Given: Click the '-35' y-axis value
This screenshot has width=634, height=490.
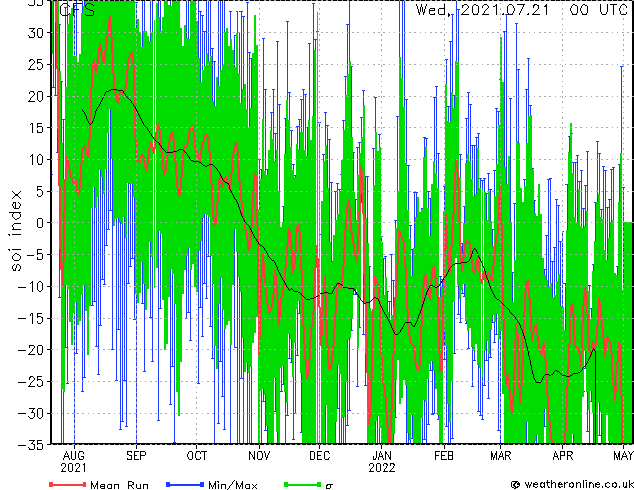Looking at the screenshot, I should point(31,445).
